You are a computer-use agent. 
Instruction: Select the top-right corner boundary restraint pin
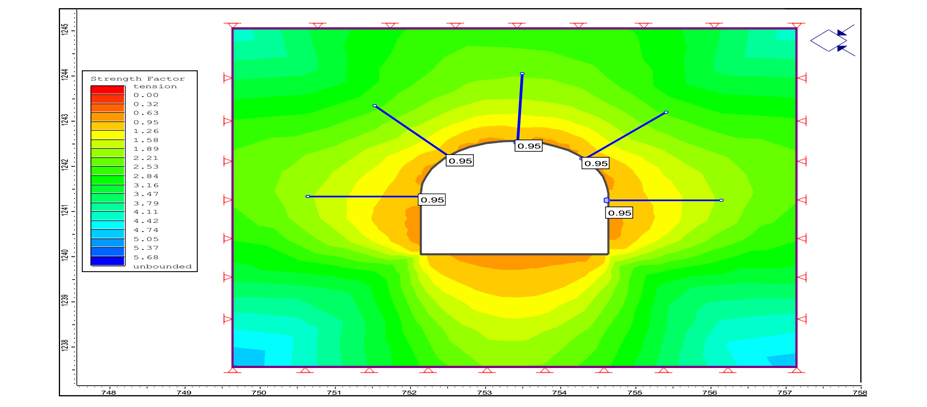point(796,25)
